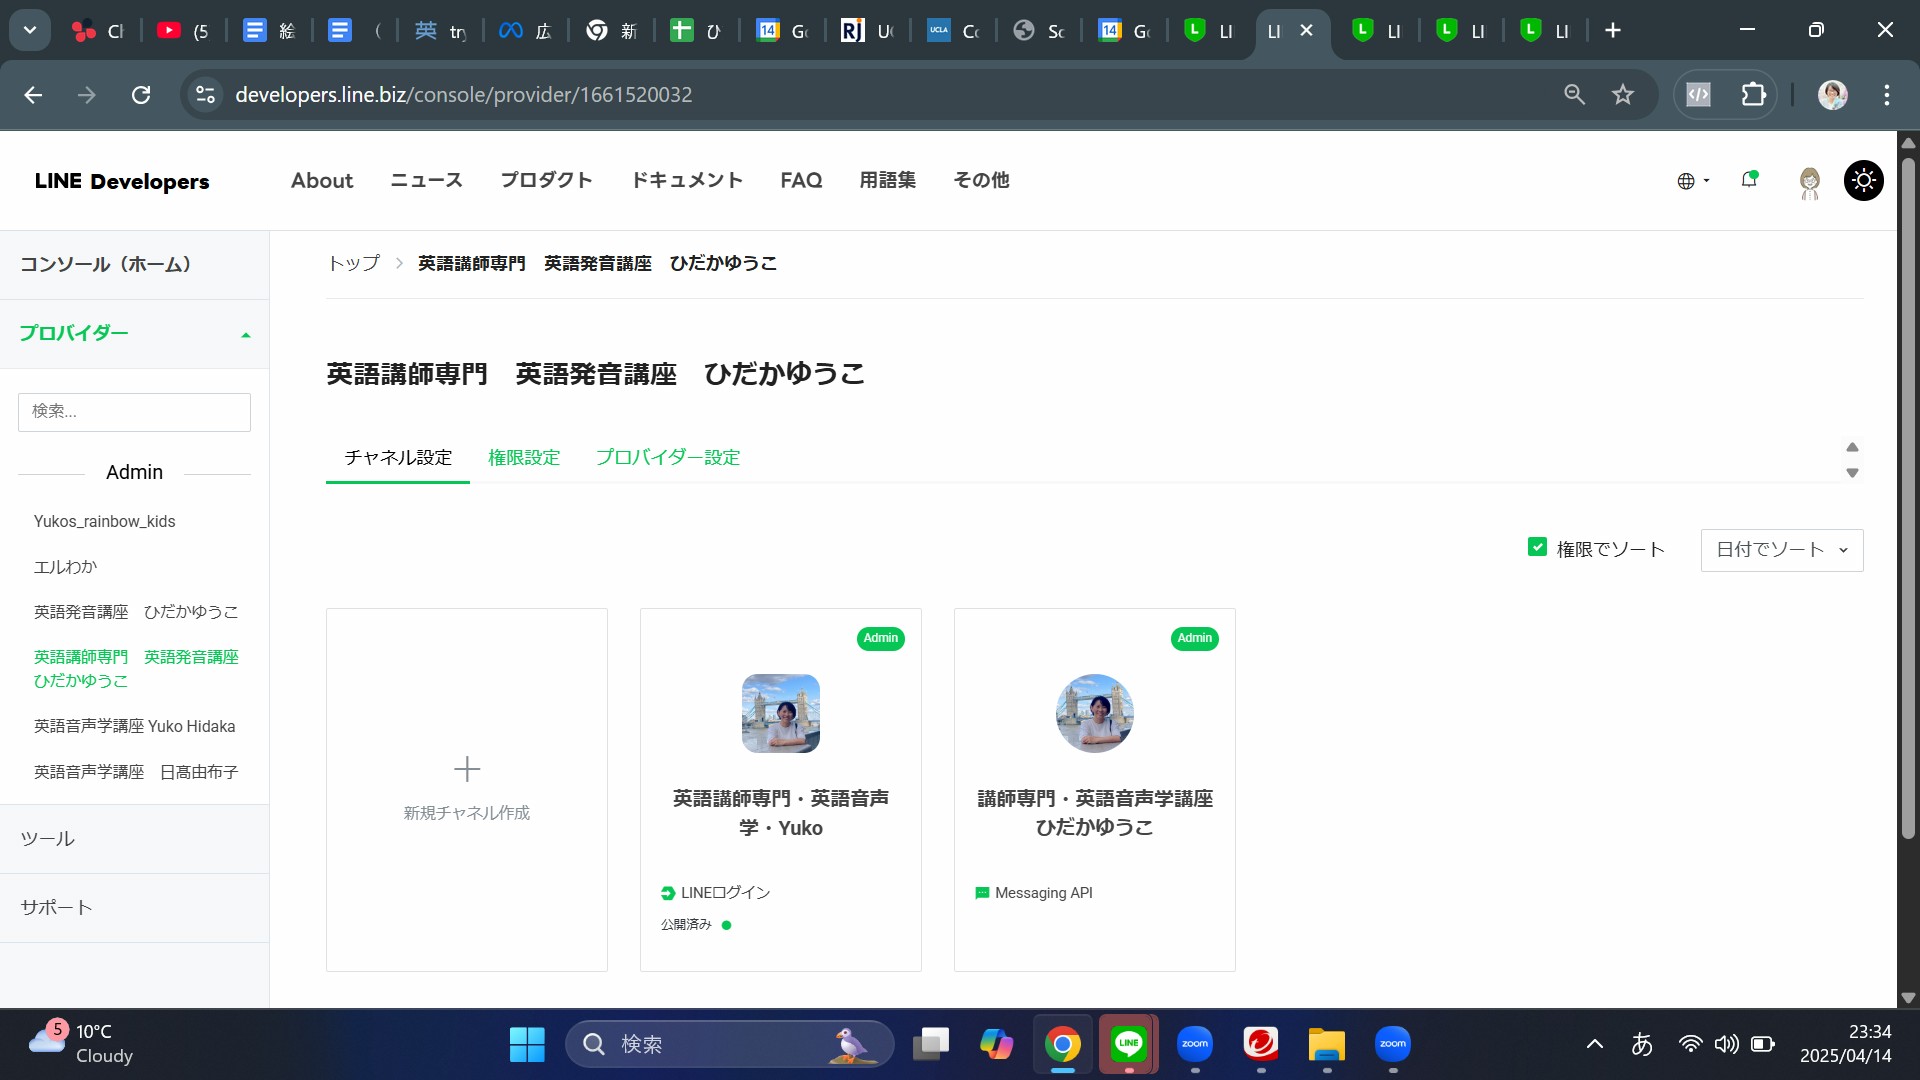This screenshot has width=1920, height=1080.
Task: Open the weather widget 10°C Cloudy
Action: [80, 1045]
